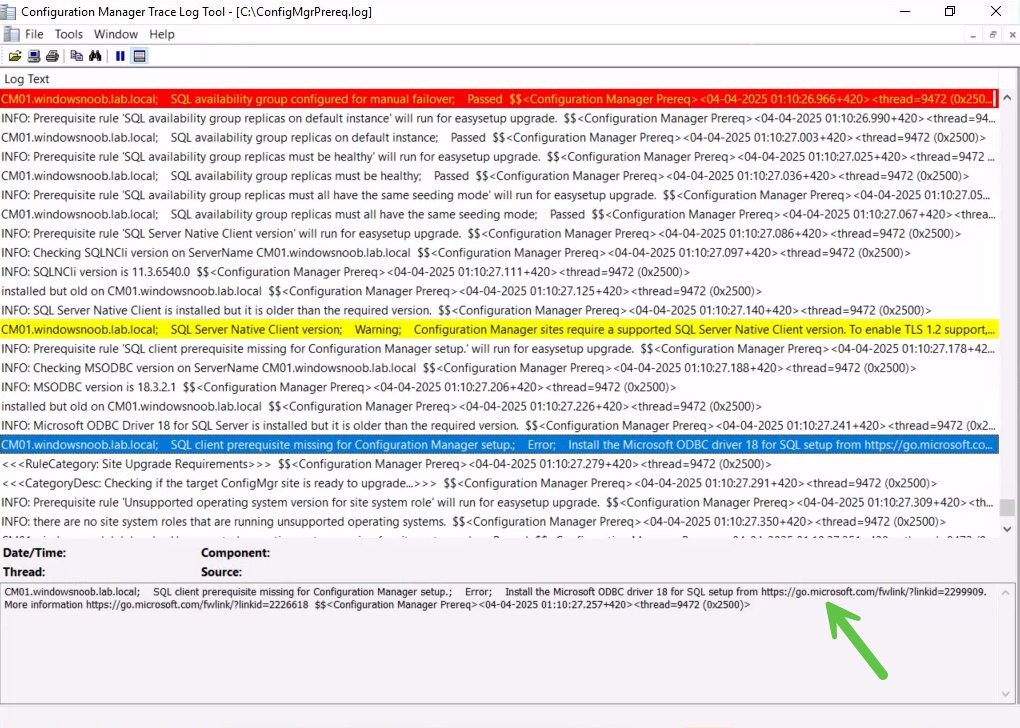Select INFO row 'same seeding mode will run for easysetup upgrade'
Image resolution: width=1020 pixels, height=728 pixels.
(x=499, y=195)
